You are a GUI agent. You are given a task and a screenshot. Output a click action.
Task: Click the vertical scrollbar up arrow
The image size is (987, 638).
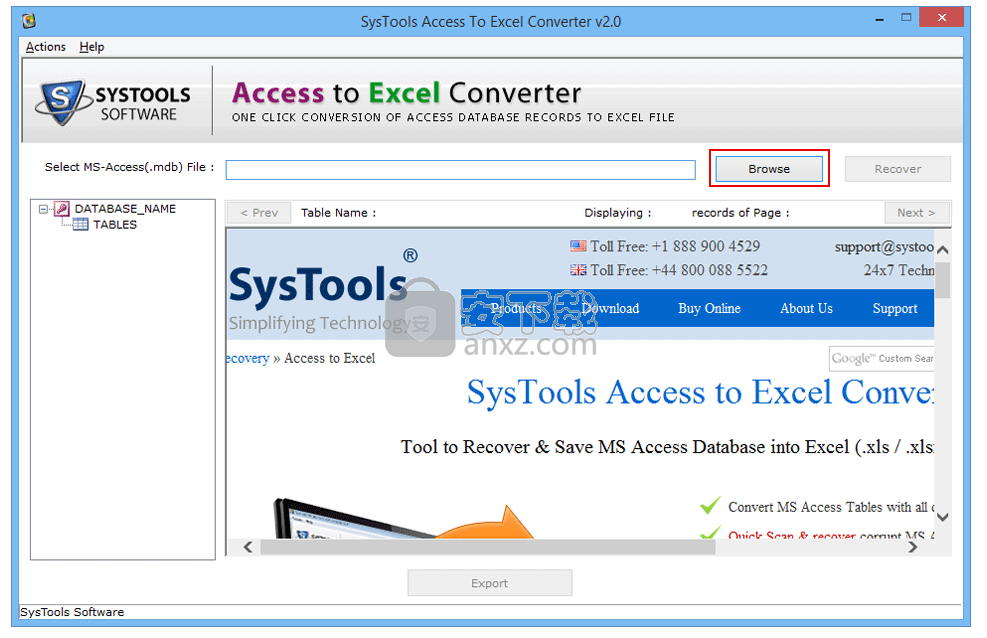coord(942,250)
